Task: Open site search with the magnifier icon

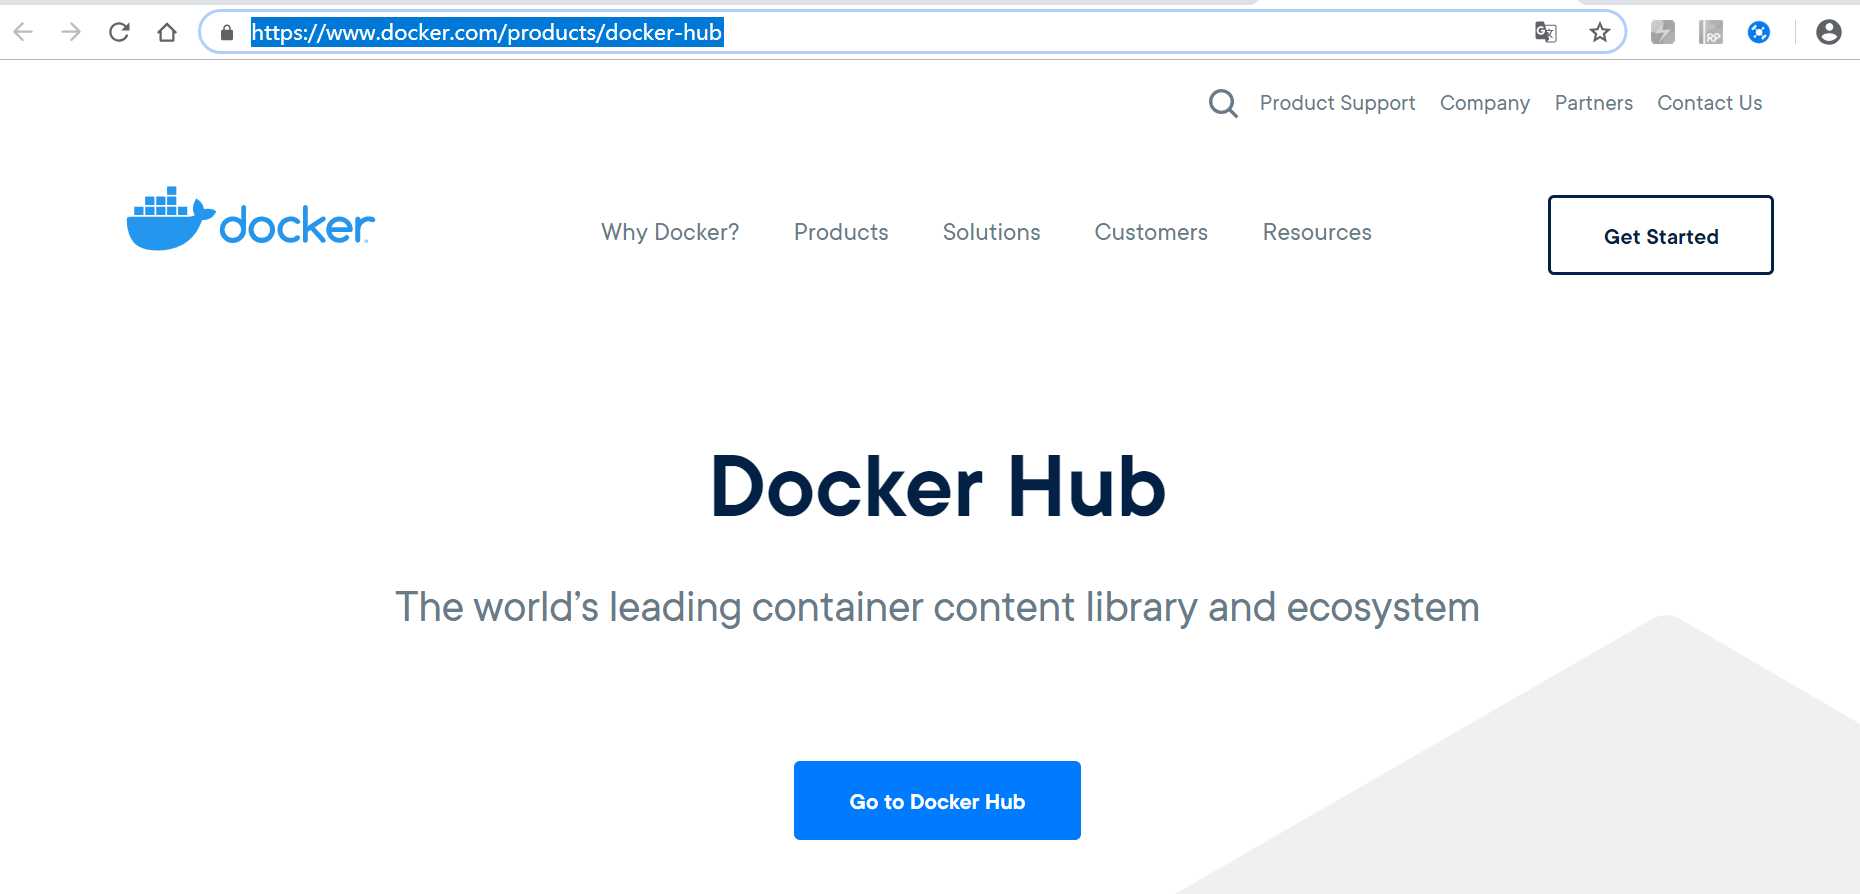Action: [x=1223, y=103]
